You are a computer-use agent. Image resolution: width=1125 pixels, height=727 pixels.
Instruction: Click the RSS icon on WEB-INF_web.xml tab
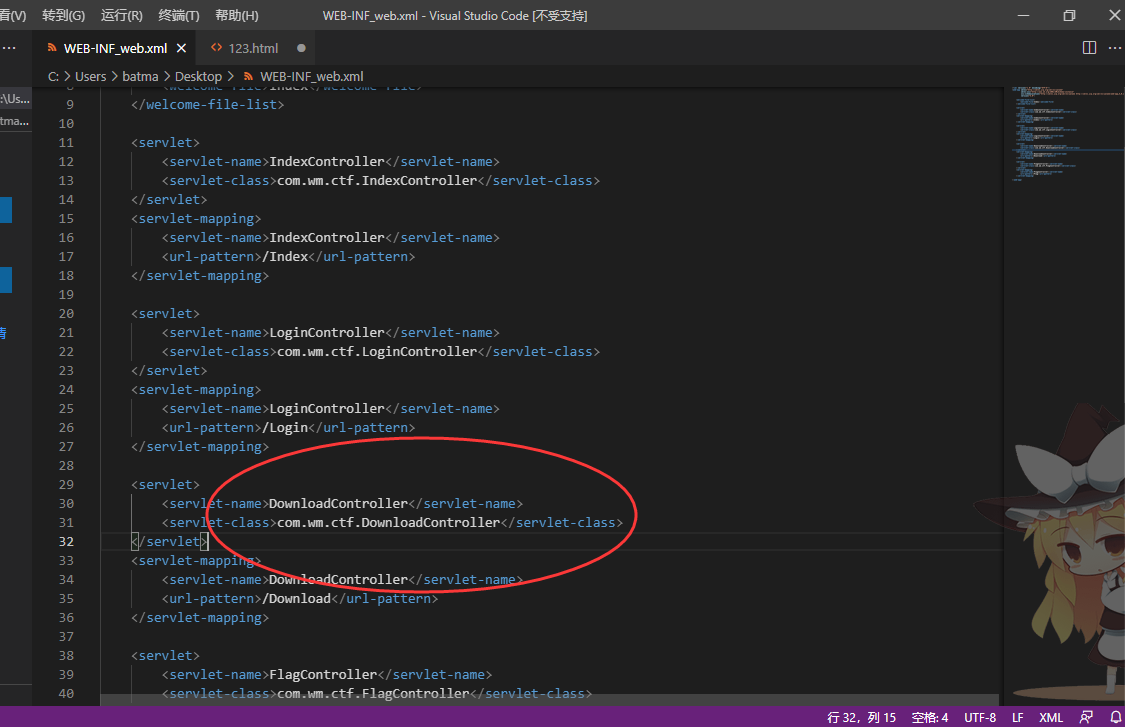(52, 48)
